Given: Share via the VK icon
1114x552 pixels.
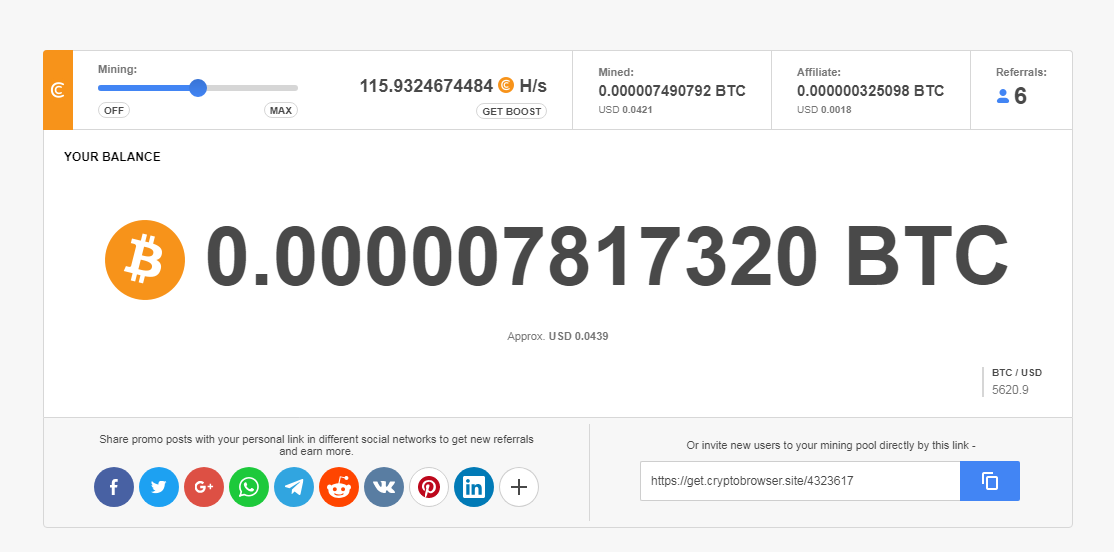Looking at the screenshot, I should pos(384,487).
